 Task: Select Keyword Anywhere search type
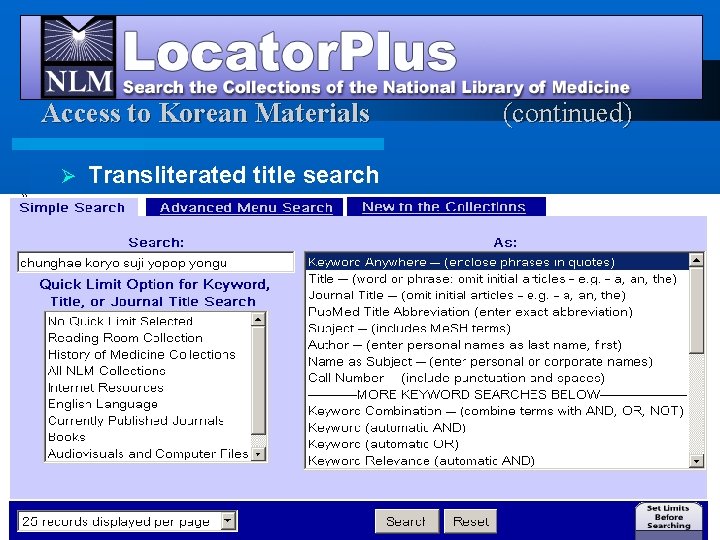497,262
